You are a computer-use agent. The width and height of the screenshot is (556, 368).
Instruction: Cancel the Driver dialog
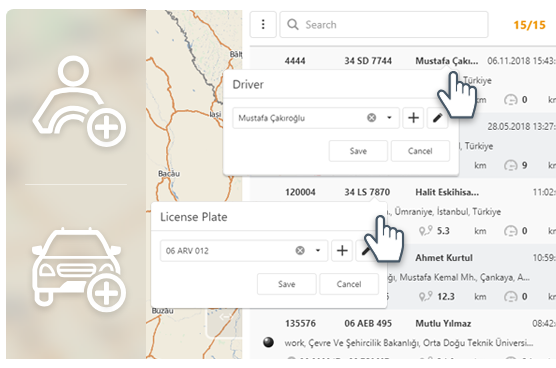click(420, 151)
